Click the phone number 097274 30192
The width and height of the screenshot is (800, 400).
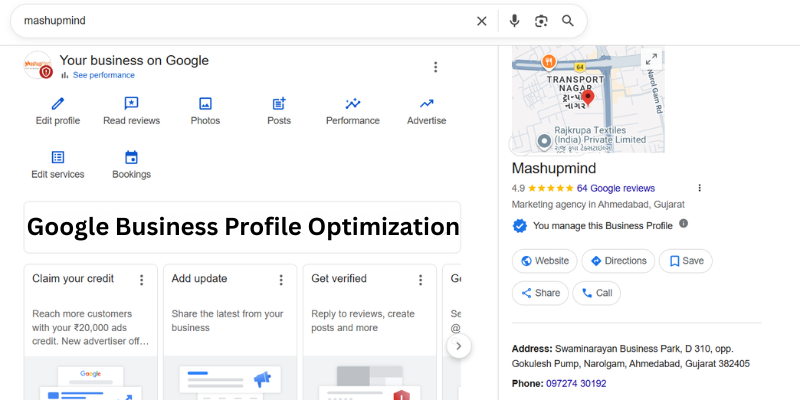(576, 383)
